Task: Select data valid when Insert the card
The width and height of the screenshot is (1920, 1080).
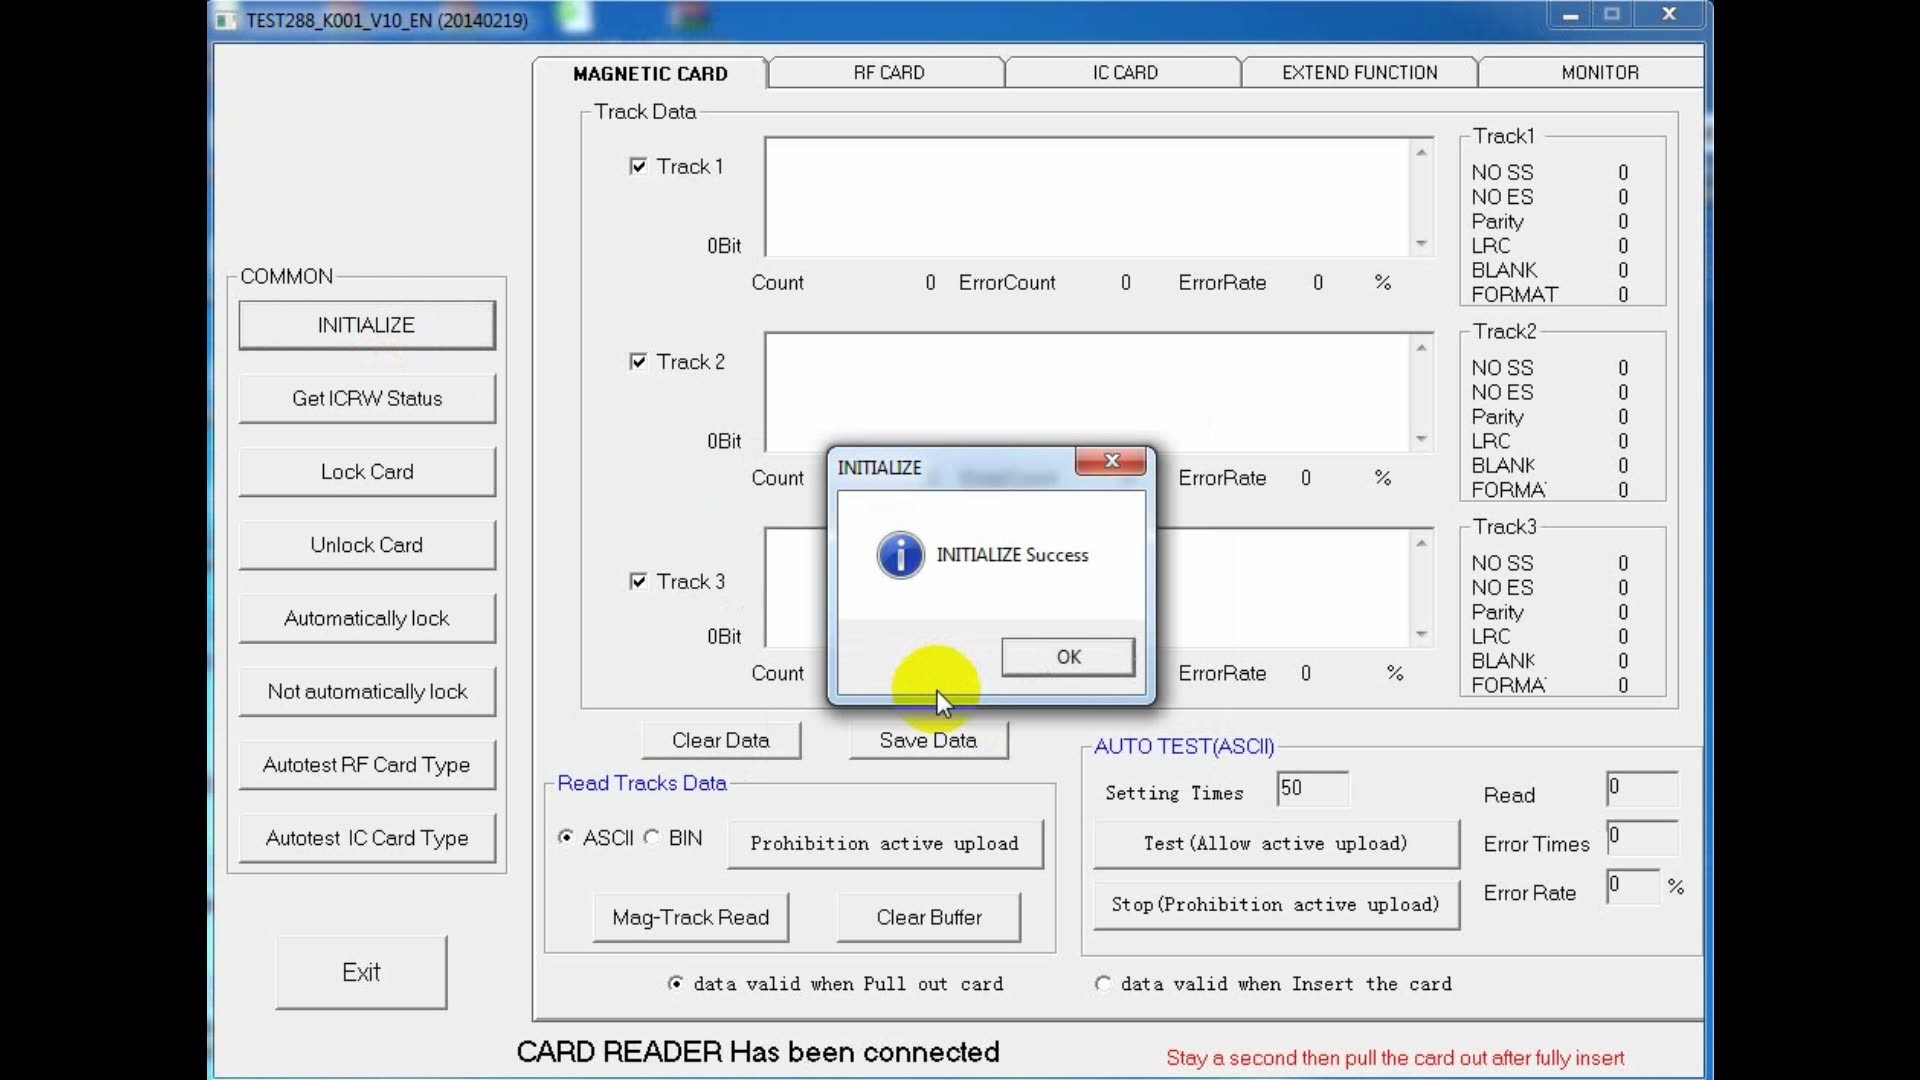Action: coord(1103,984)
